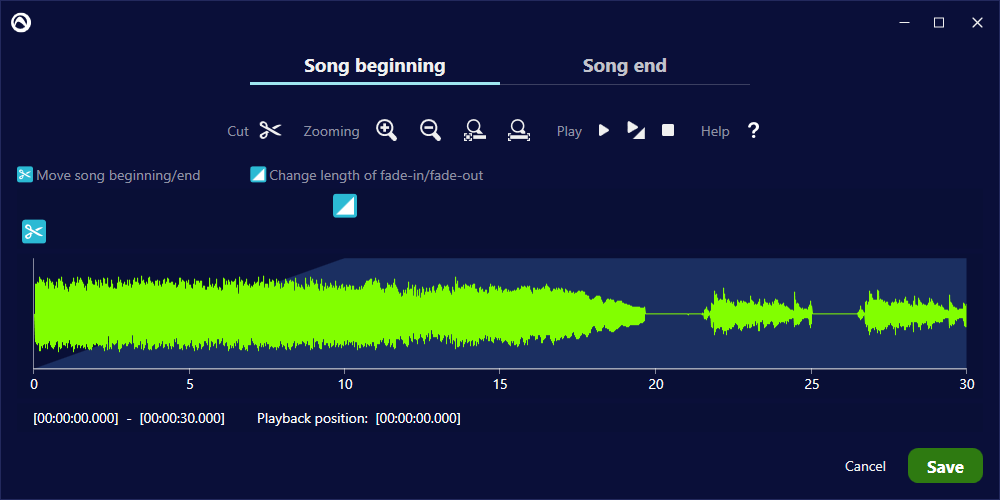The width and height of the screenshot is (1000, 500).
Task: Cancel the editing dialog
Action: pyautogui.click(x=865, y=466)
